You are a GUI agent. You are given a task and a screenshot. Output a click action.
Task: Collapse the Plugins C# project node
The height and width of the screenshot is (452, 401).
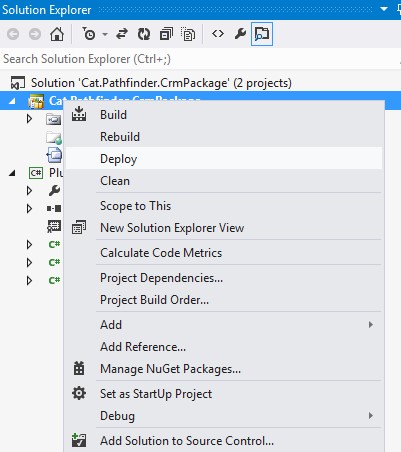tap(12, 173)
